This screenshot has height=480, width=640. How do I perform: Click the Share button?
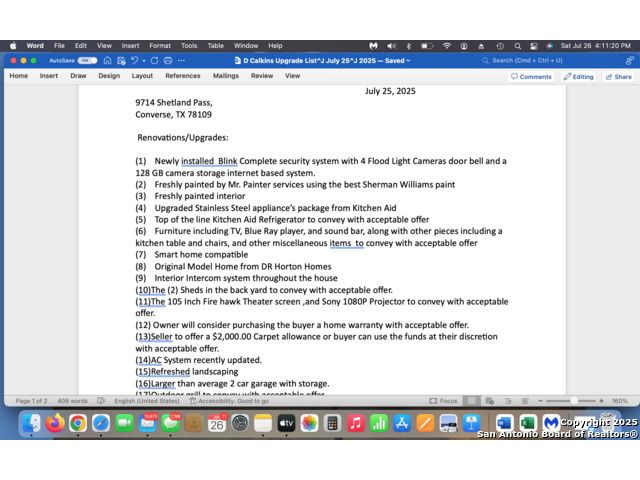coord(617,76)
